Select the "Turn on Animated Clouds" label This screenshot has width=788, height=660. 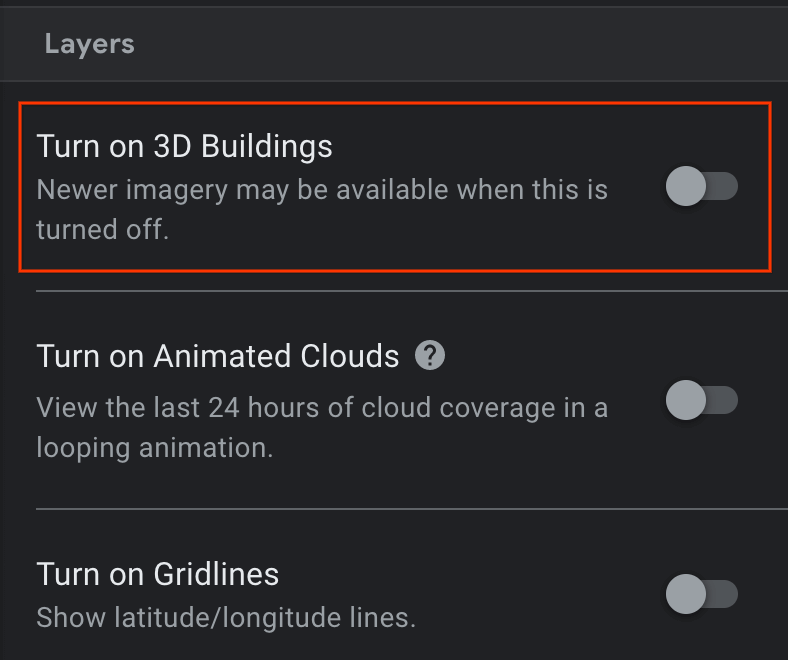pyautogui.click(x=218, y=356)
